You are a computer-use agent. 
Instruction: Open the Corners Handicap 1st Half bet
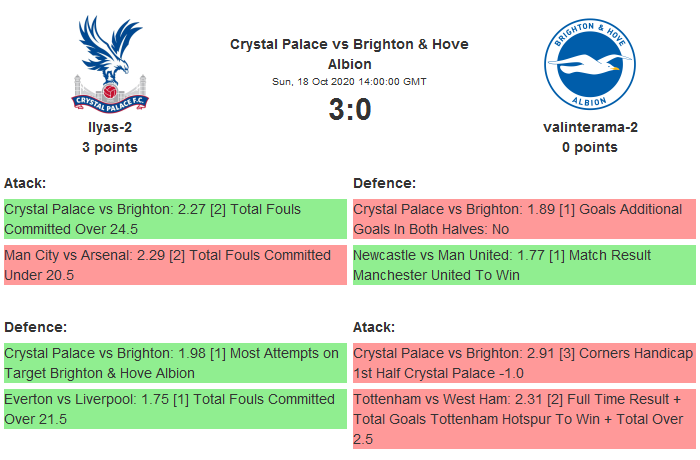click(x=524, y=363)
